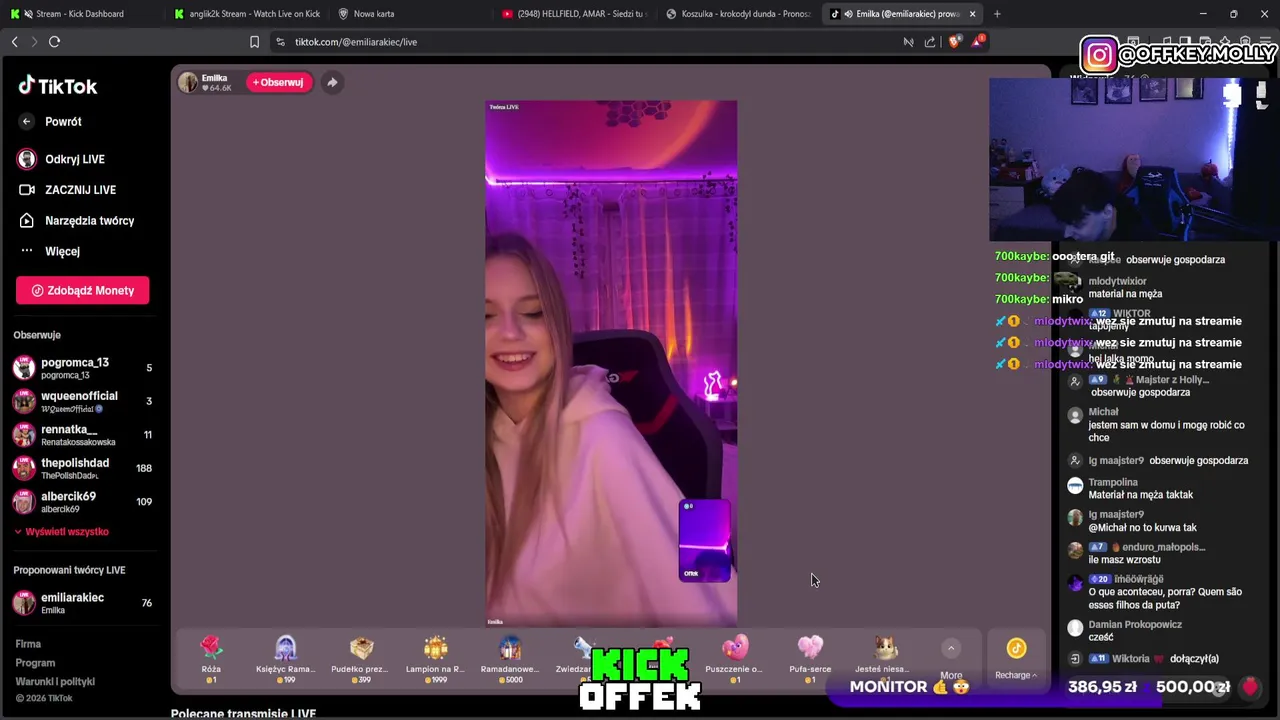
Task: Open emiliarakiec suggested creator
Action: click(x=82, y=603)
